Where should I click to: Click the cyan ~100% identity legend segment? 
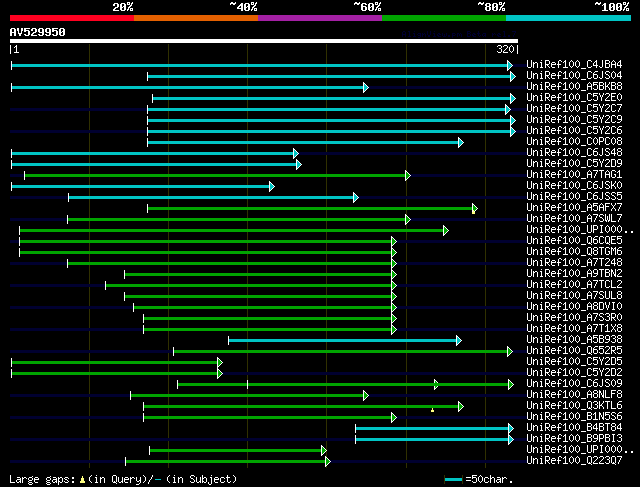click(569, 18)
